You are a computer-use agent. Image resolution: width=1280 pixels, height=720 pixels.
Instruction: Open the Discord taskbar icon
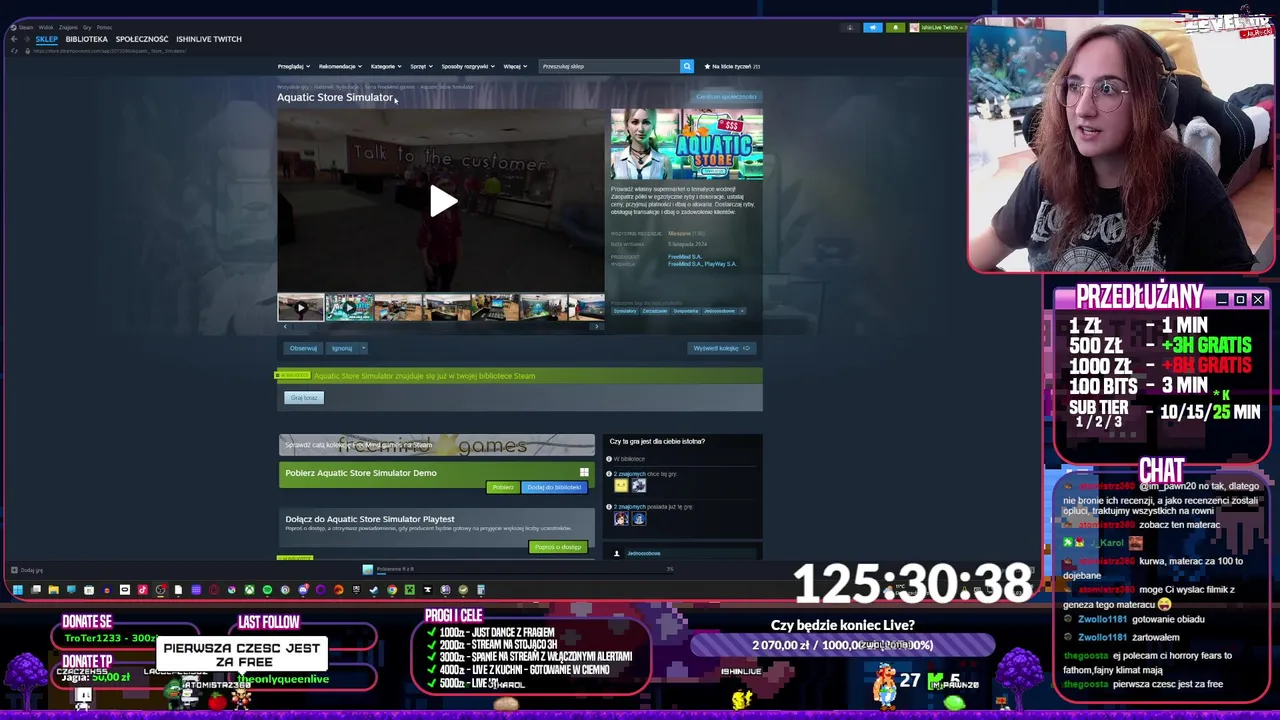303,590
